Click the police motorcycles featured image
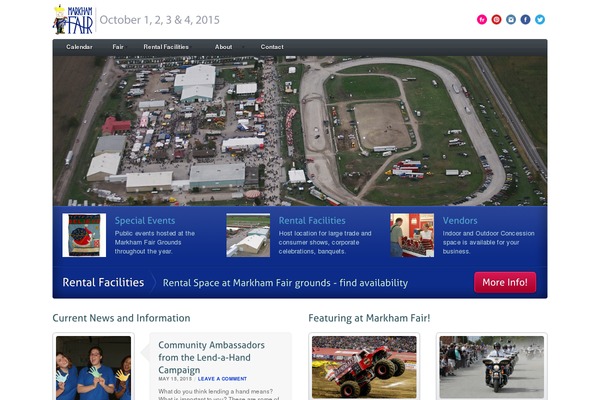The width and height of the screenshot is (600, 400). (492, 367)
